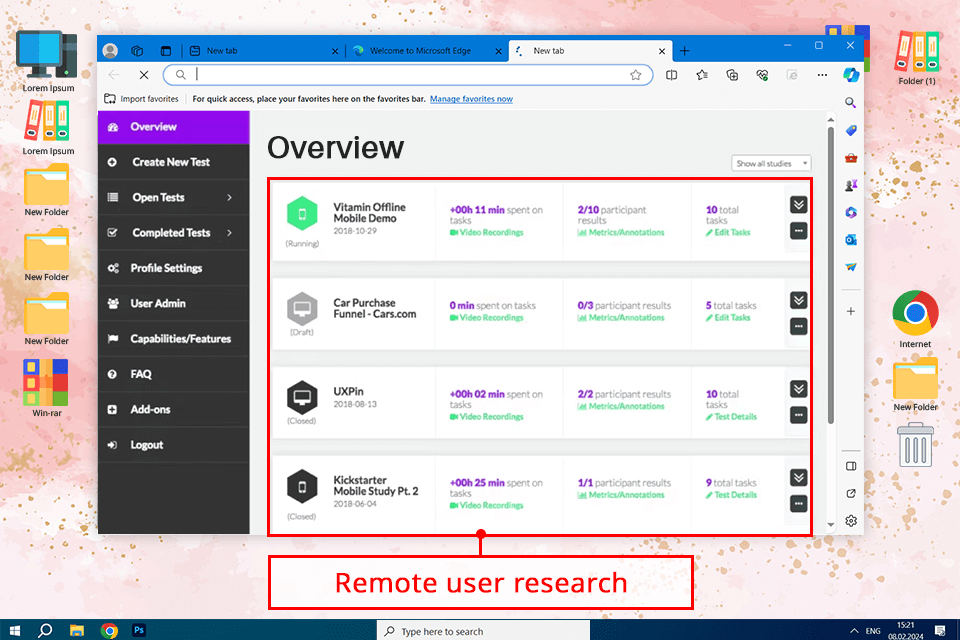Open Edge sidebar shopping tag icon
Viewport: 960px width, 640px height.
tap(851, 130)
